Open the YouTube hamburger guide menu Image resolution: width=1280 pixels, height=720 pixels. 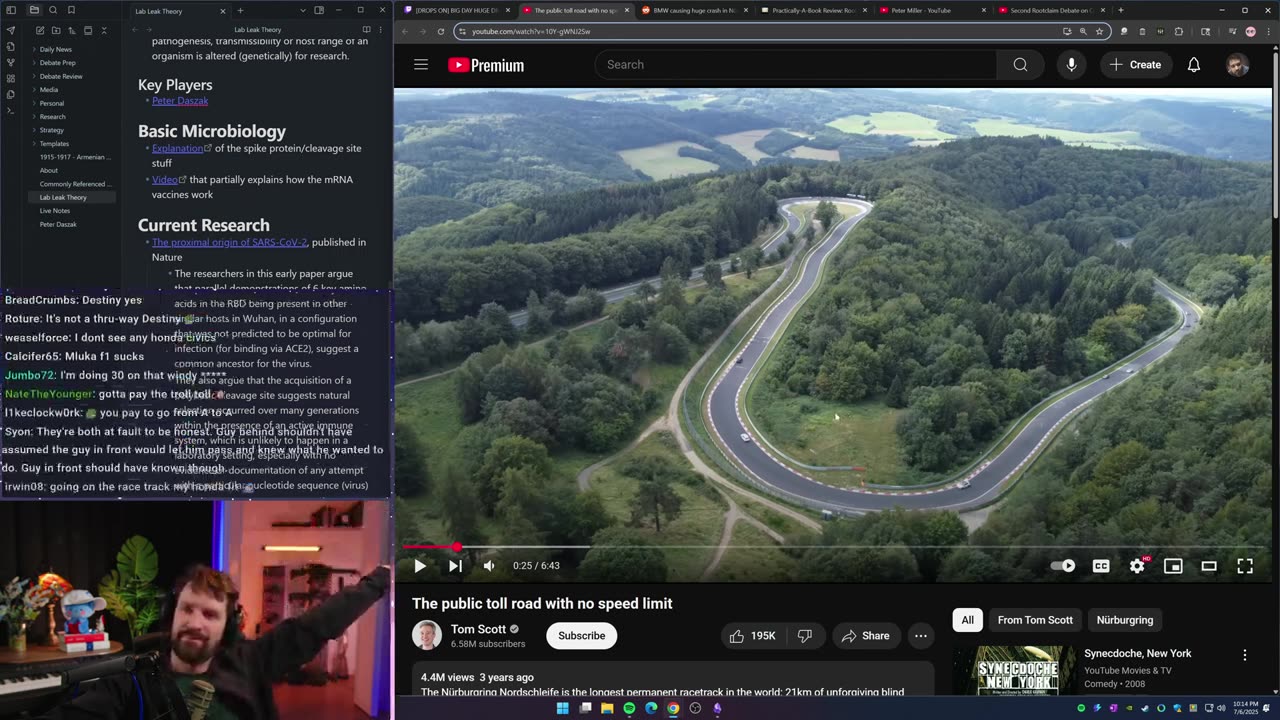[x=421, y=65]
